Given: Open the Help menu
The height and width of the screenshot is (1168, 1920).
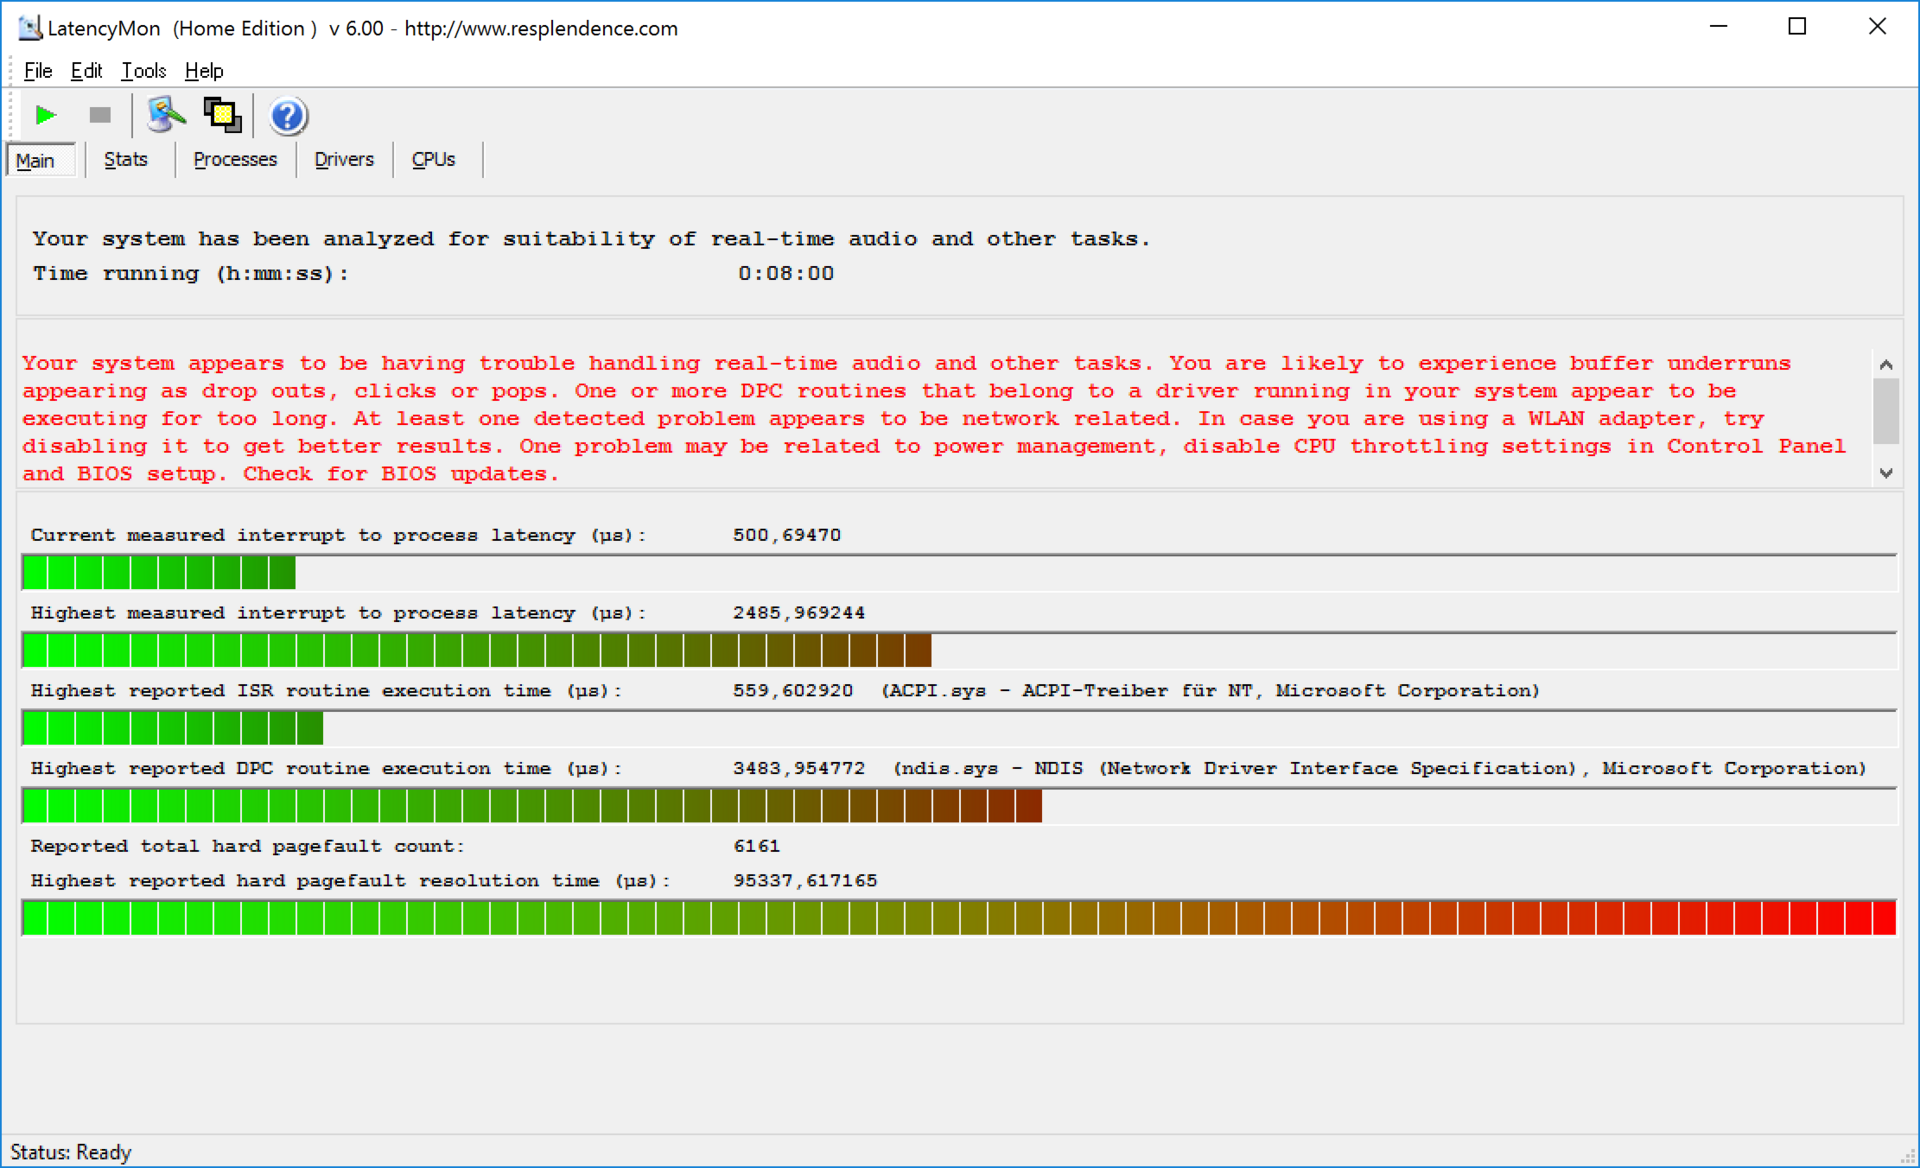Looking at the screenshot, I should coord(204,70).
